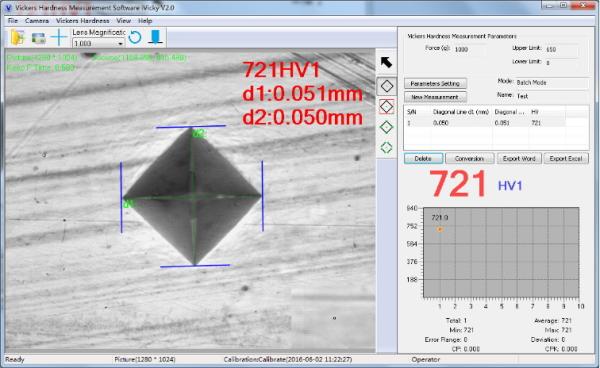
Task: Select the black diamond measurement tool
Action: click(387, 86)
